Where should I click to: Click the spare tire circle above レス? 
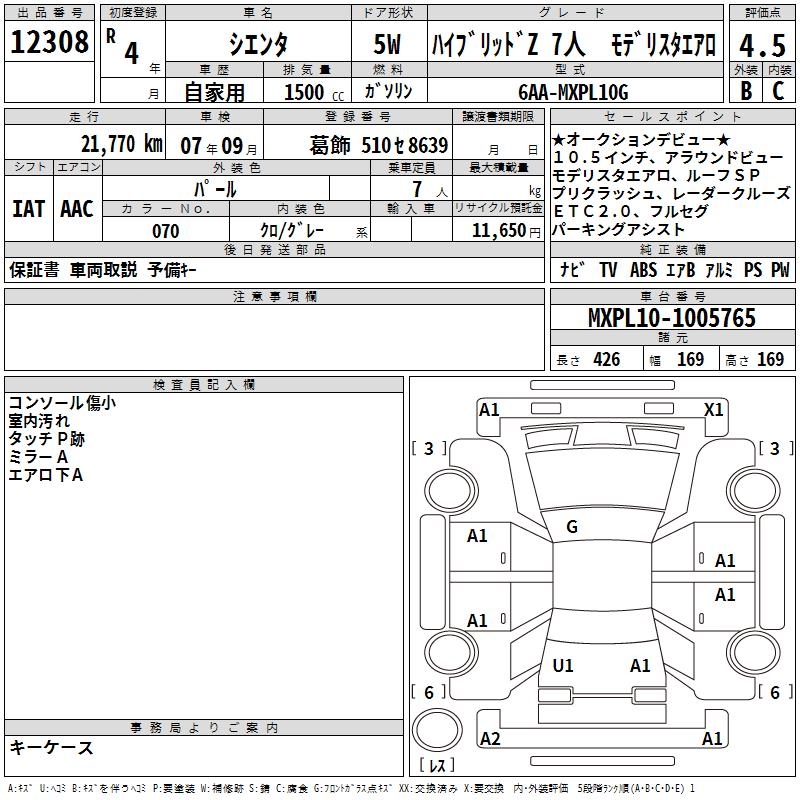point(437,730)
